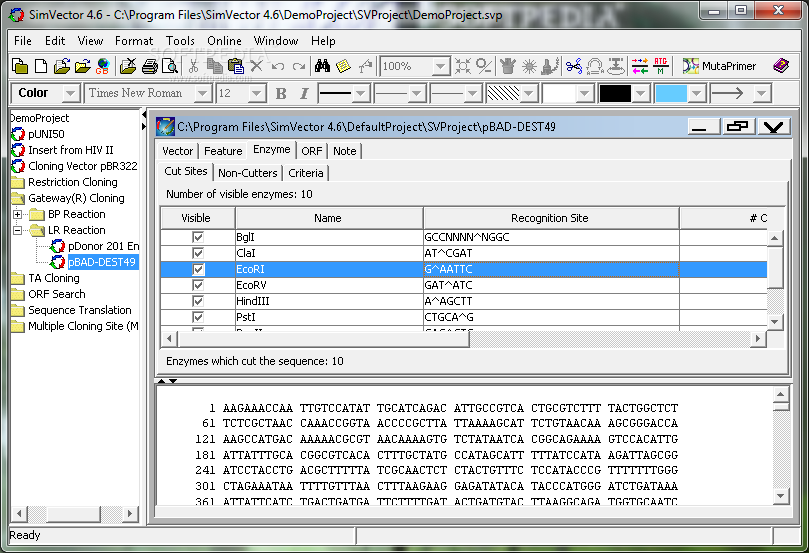
Task: Open the arrow style dropdown
Action: (x=761, y=93)
